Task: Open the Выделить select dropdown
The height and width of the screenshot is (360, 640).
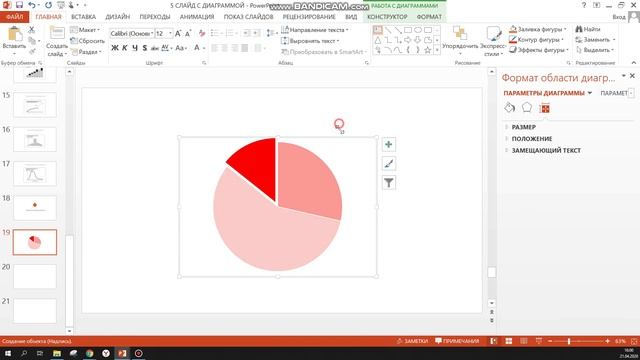Action: (594, 50)
